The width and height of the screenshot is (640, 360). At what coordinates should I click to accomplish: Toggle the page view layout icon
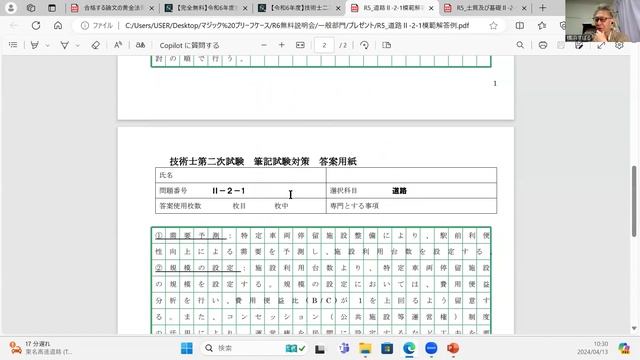click(x=387, y=45)
